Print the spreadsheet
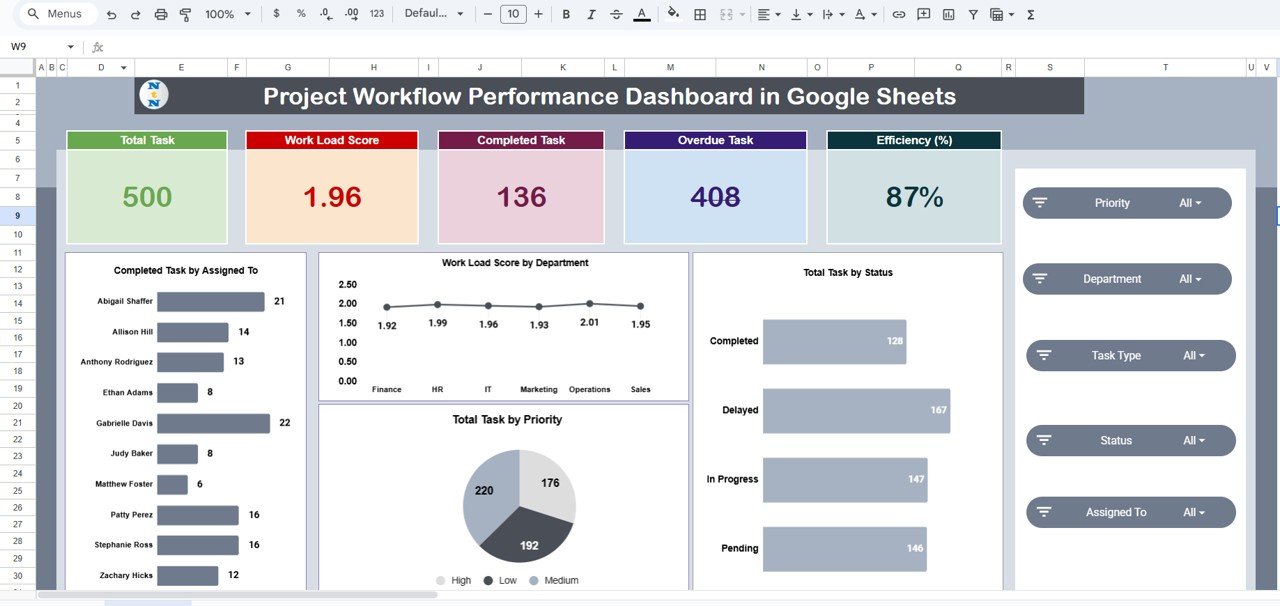Viewport: 1280px width, 606px height. [x=159, y=14]
